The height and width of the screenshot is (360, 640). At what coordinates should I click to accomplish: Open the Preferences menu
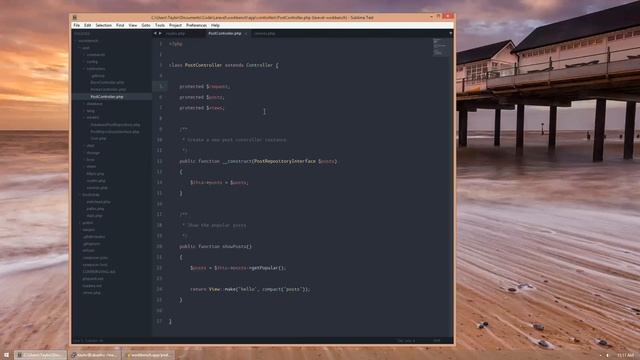[x=196, y=25]
